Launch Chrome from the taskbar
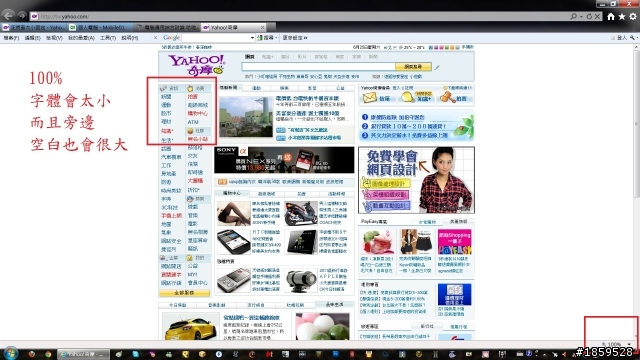This screenshot has height=360, width=640. [47, 354]
